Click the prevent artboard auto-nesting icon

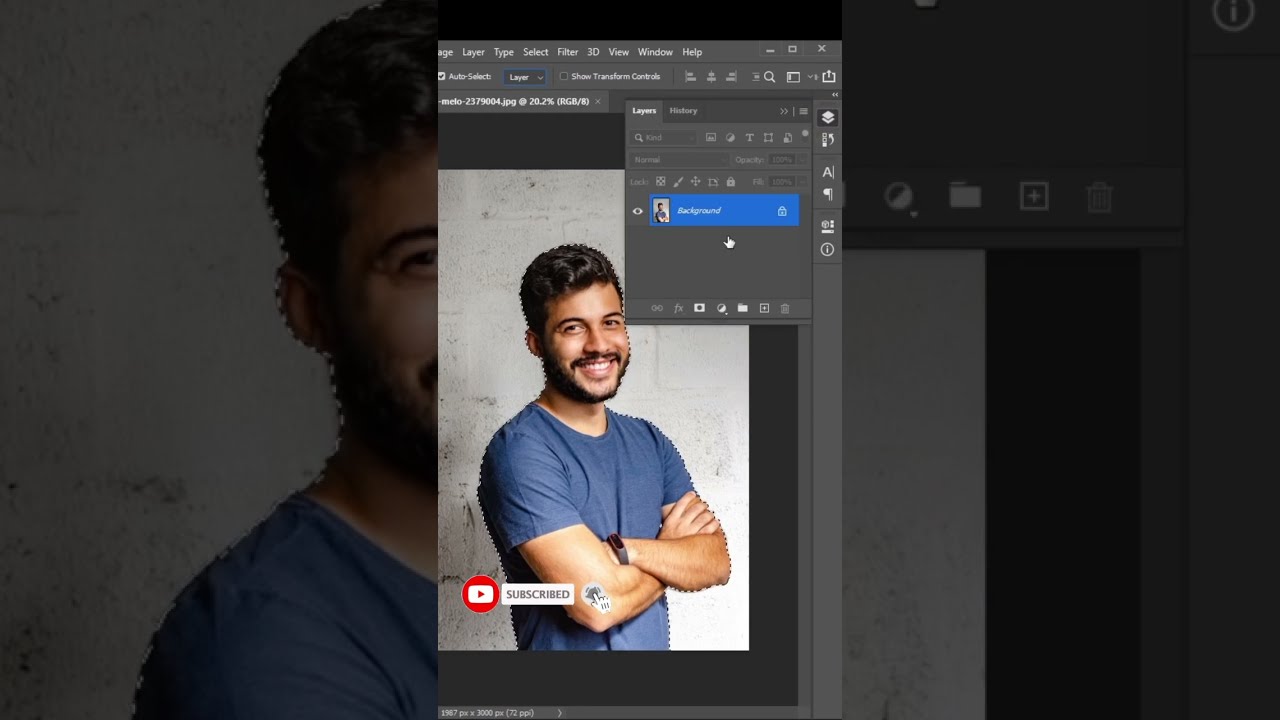point(713,182)
